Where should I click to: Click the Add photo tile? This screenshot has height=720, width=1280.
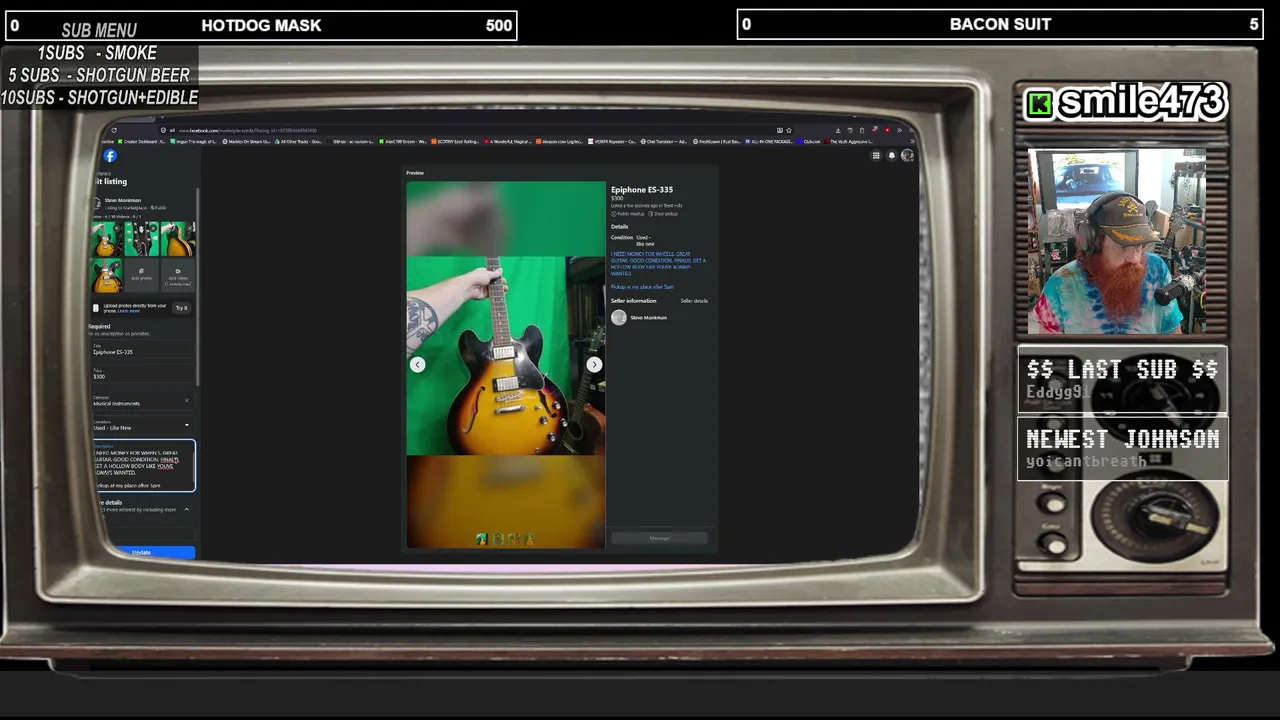point(142,275)
